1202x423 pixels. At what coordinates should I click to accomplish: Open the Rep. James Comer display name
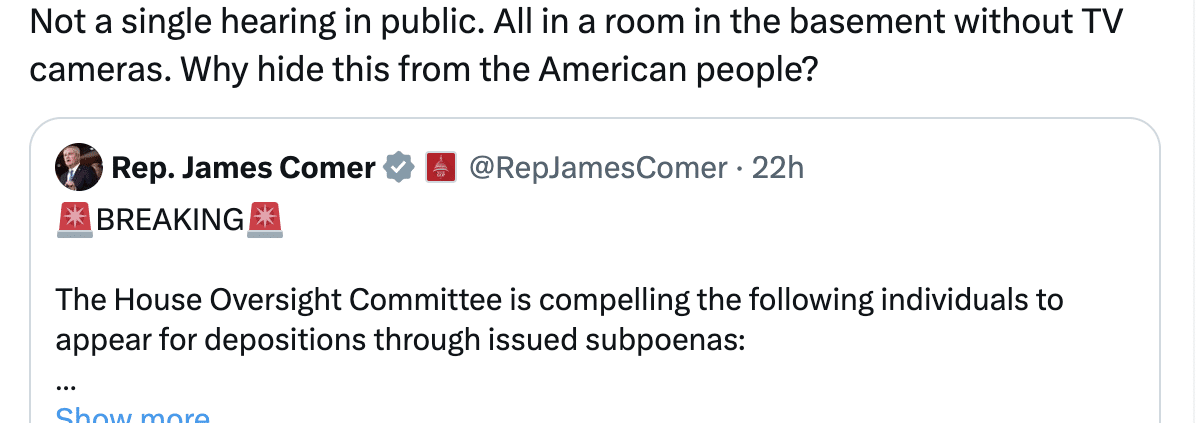click(x=243, y=168)
